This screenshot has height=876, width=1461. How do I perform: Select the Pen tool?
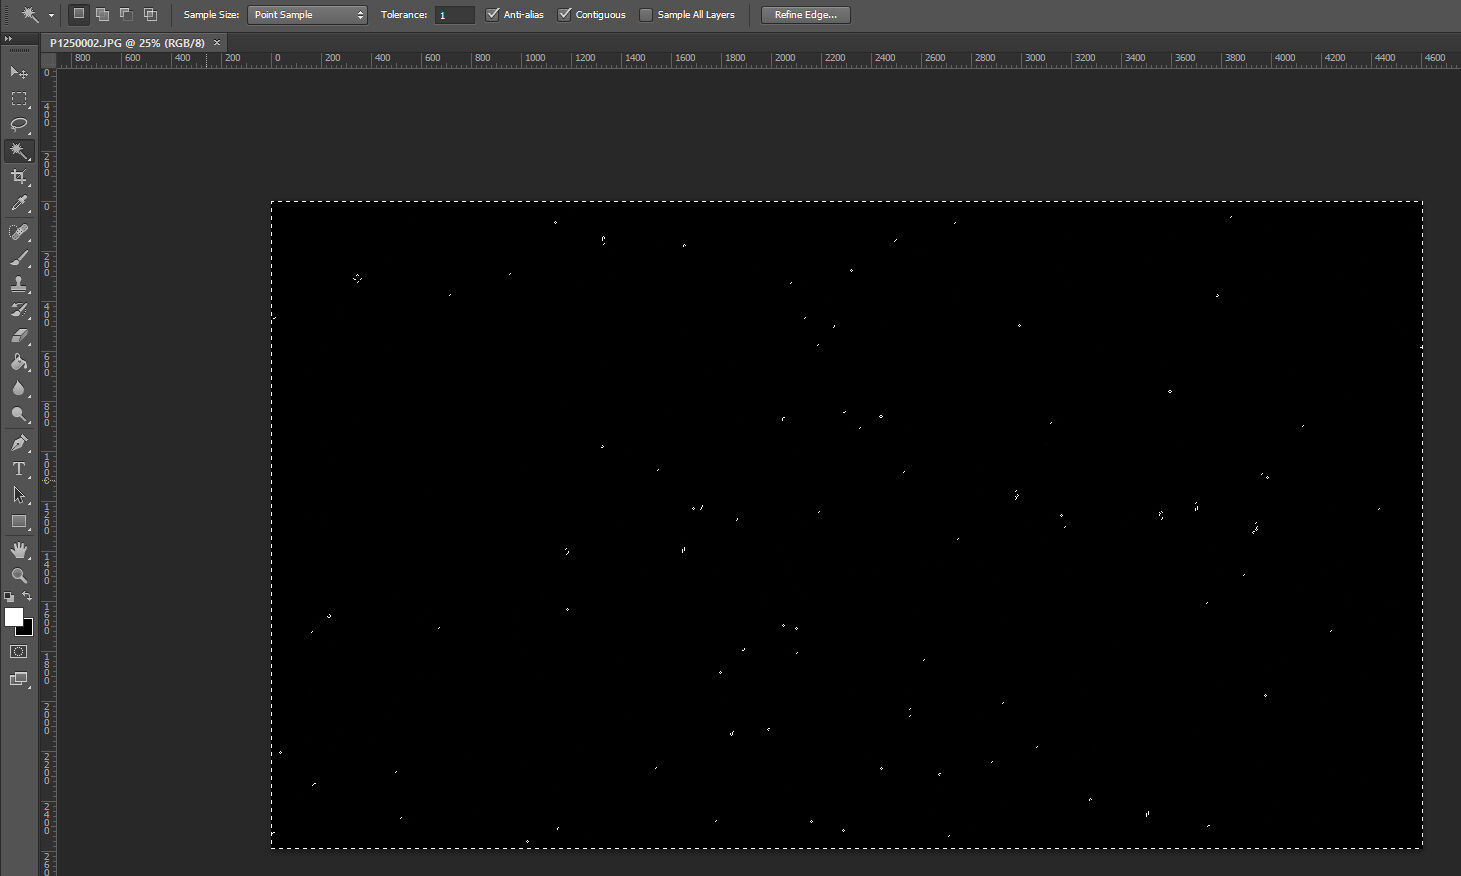(x=19, y=443)
